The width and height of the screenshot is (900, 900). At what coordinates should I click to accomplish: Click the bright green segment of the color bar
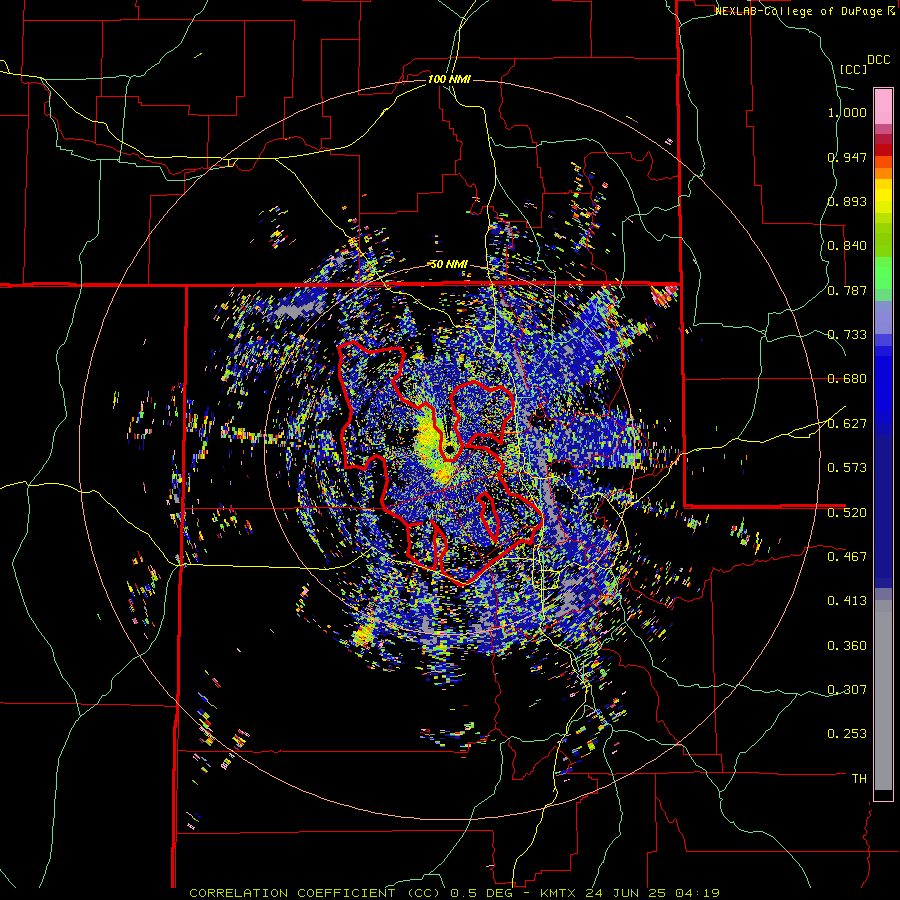pos(883,273)
